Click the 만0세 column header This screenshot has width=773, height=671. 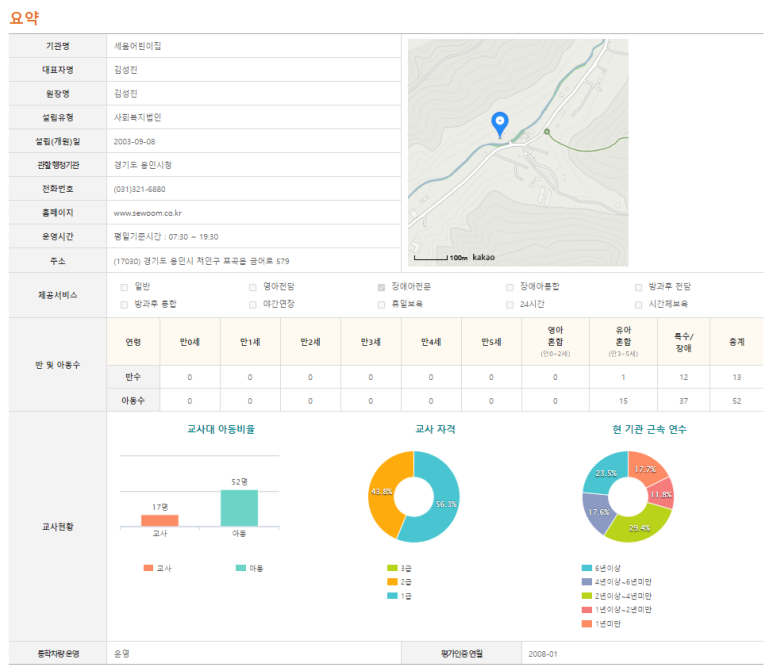[189, 341]
